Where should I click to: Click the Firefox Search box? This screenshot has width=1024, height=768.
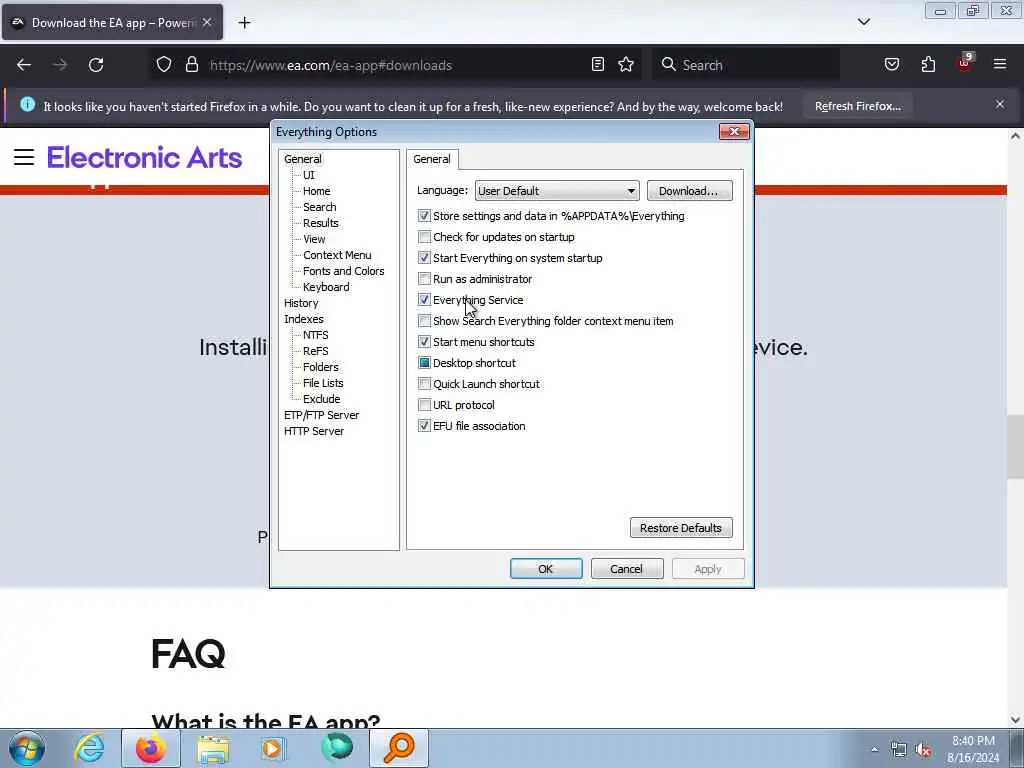[745, 65]
